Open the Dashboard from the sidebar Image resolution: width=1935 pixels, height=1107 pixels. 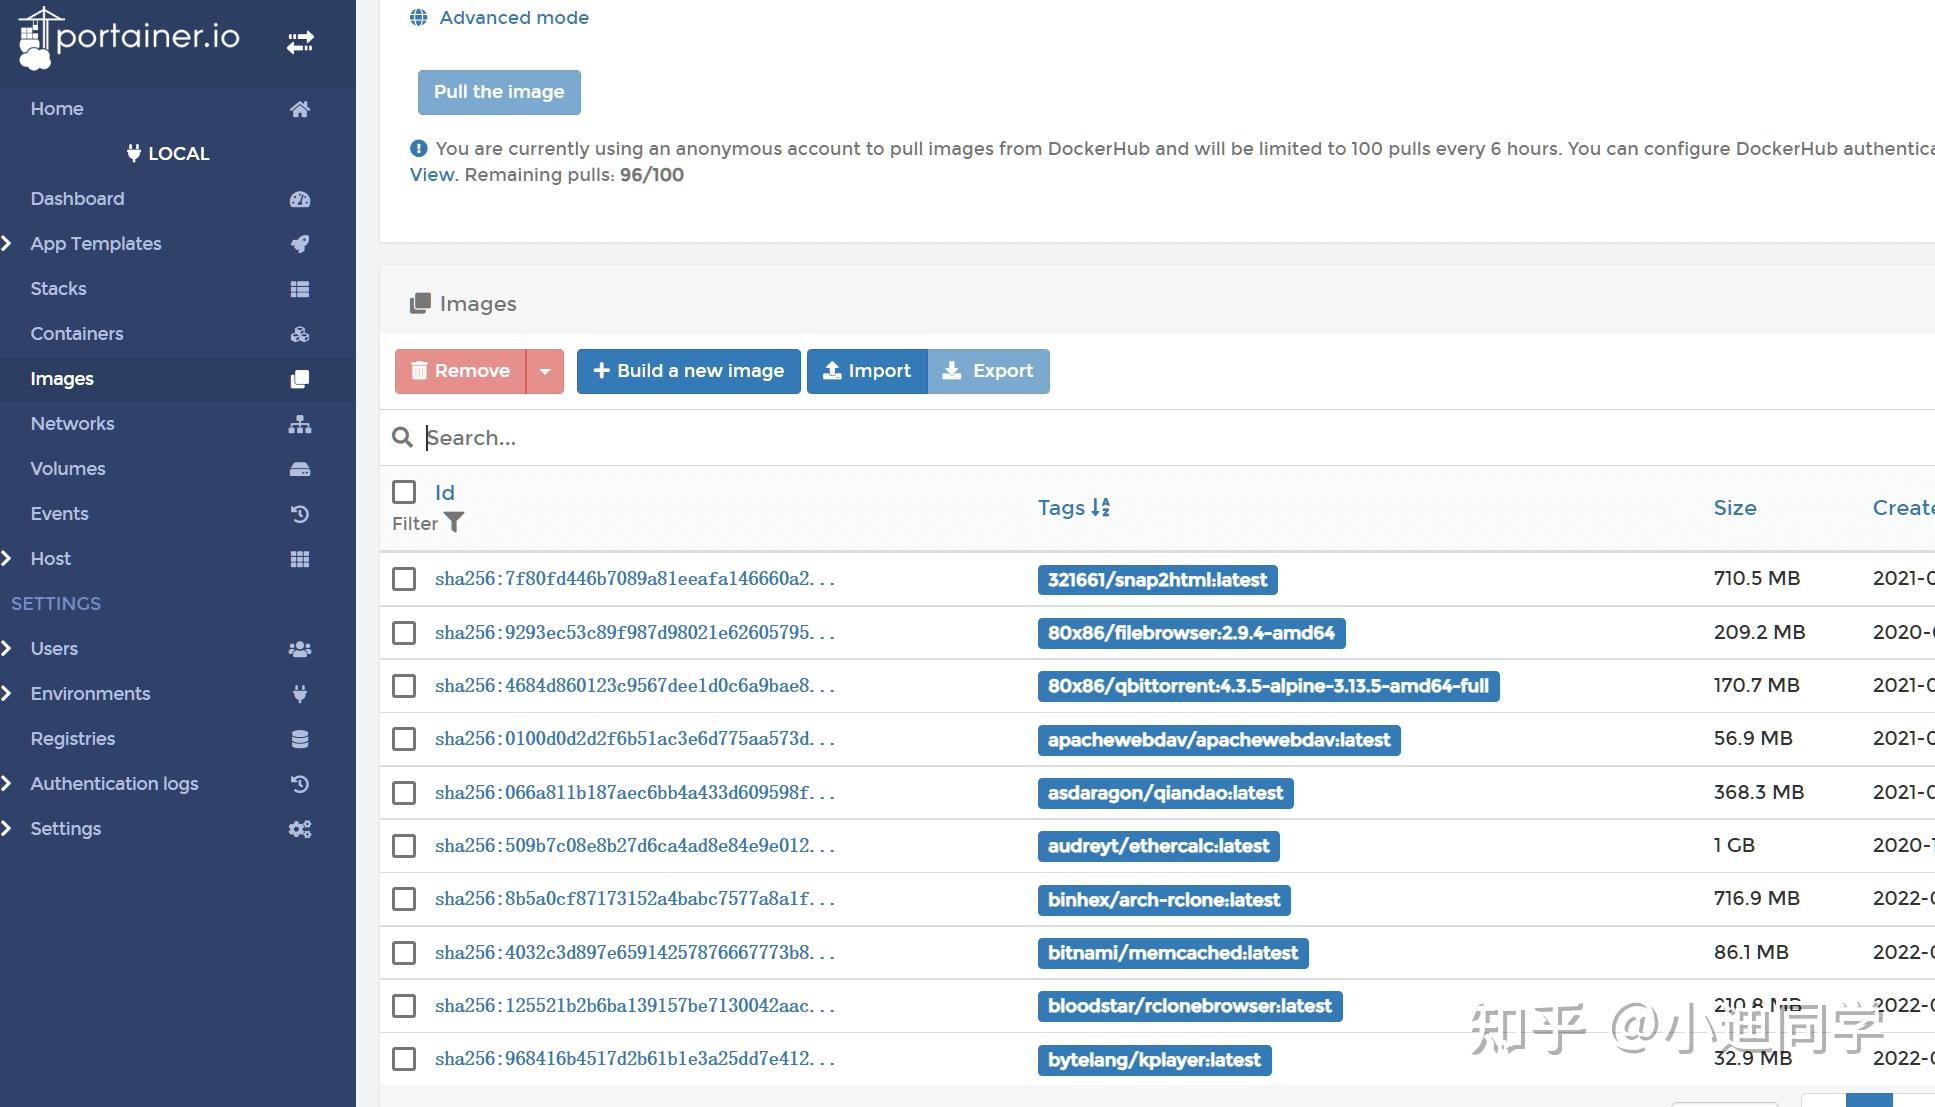click(77, 198)
